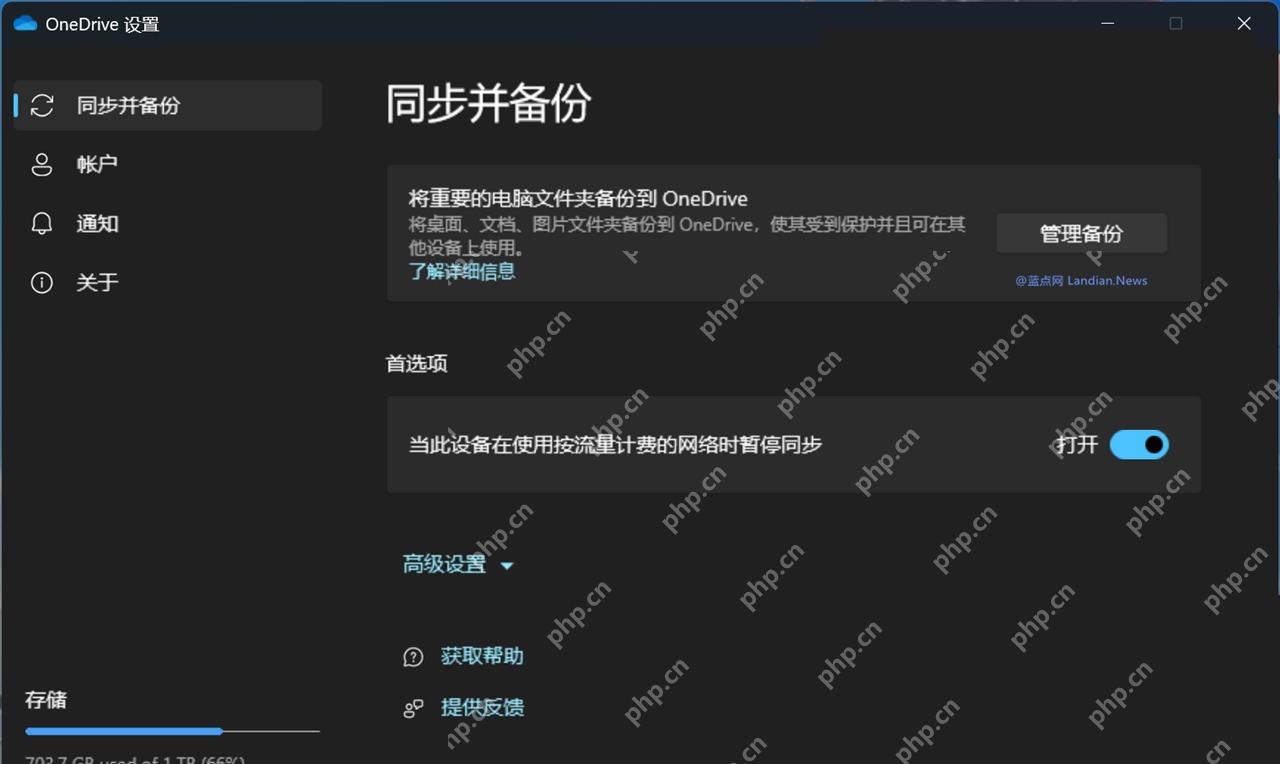
Task: Expand the 高级设置 section
Action: click(458, 565)
